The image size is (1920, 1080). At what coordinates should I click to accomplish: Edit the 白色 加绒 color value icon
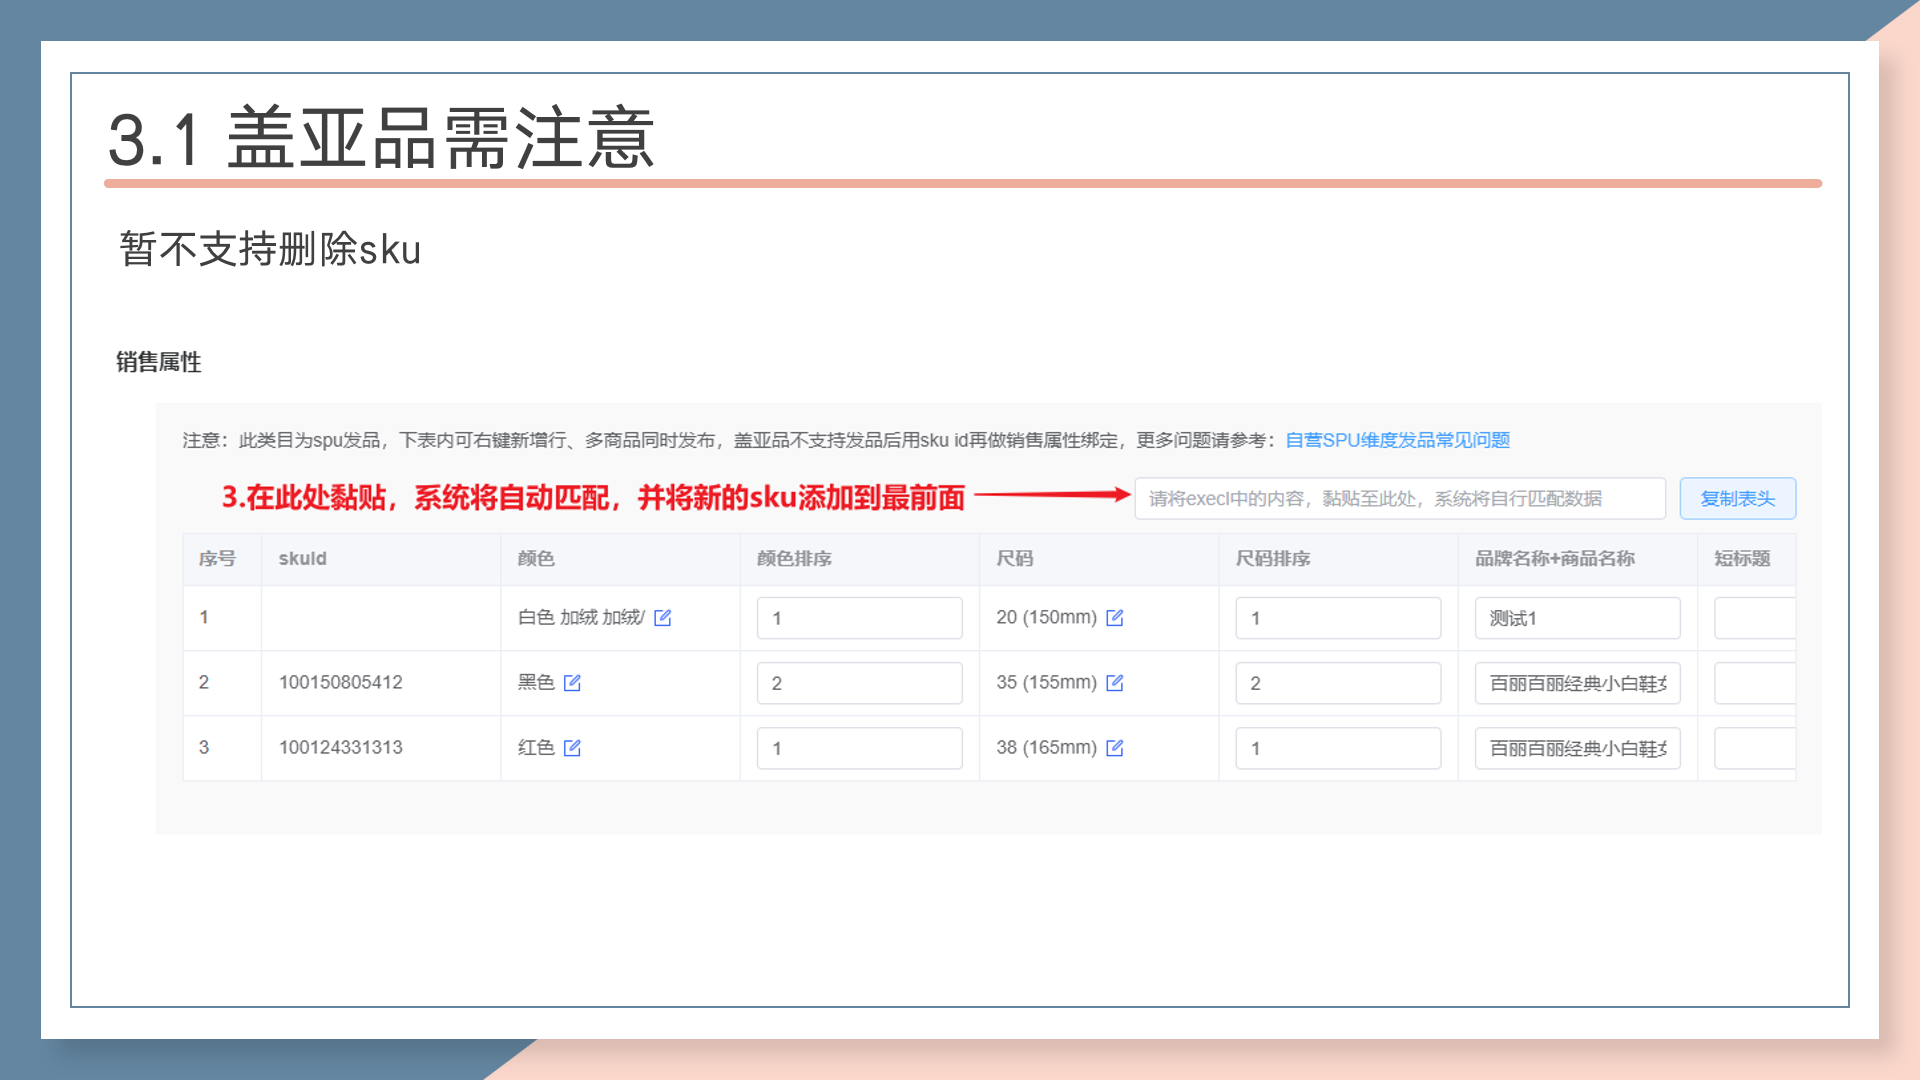[662, 618]
